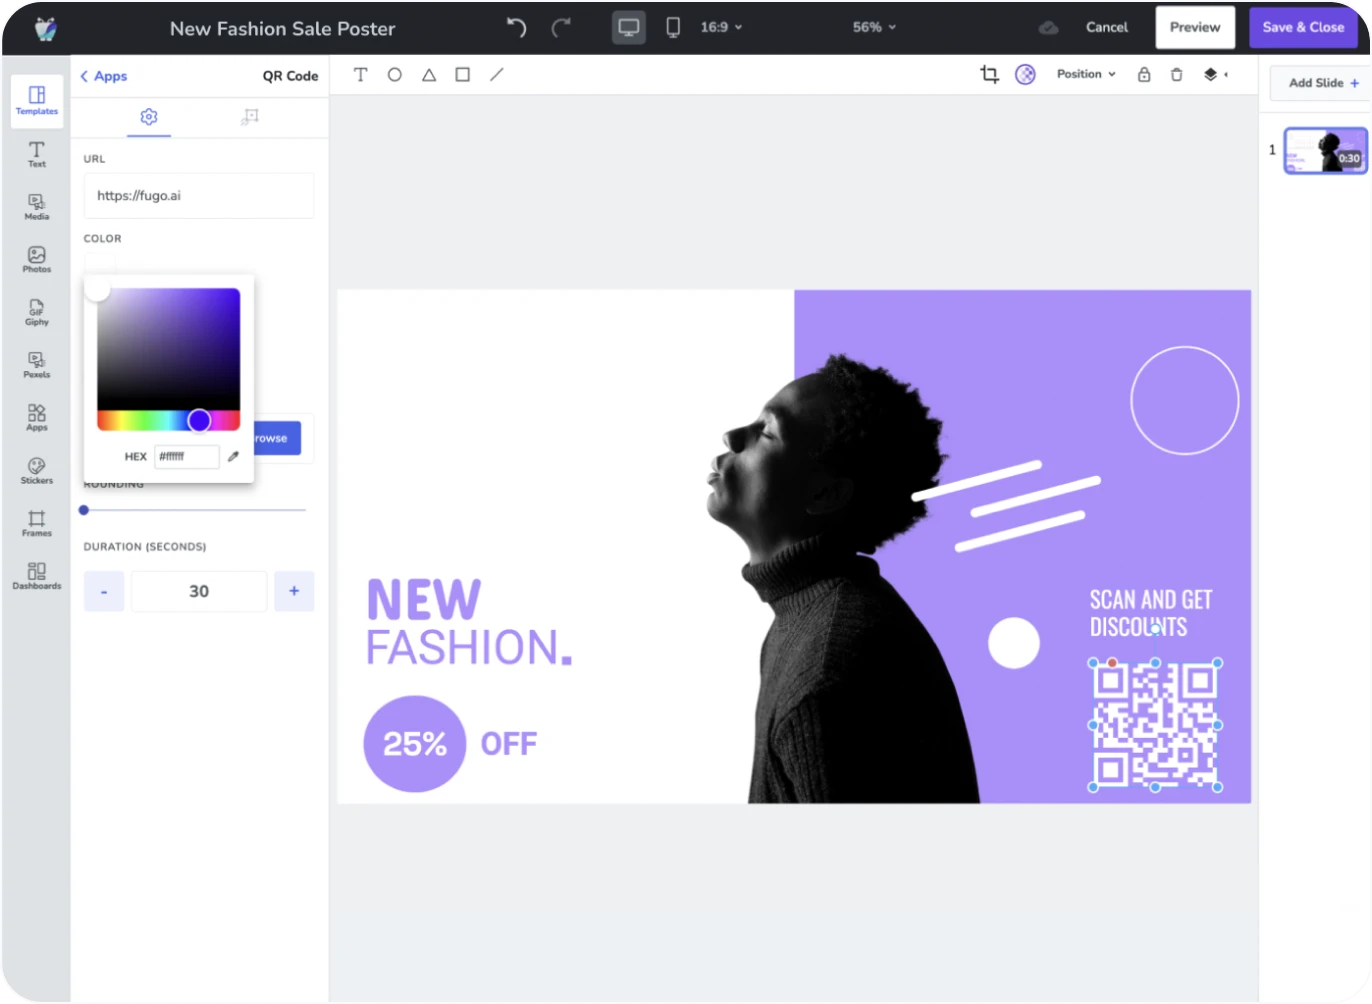
Task: Select the animation tab in QR Code panel
Action: [250, 117]
